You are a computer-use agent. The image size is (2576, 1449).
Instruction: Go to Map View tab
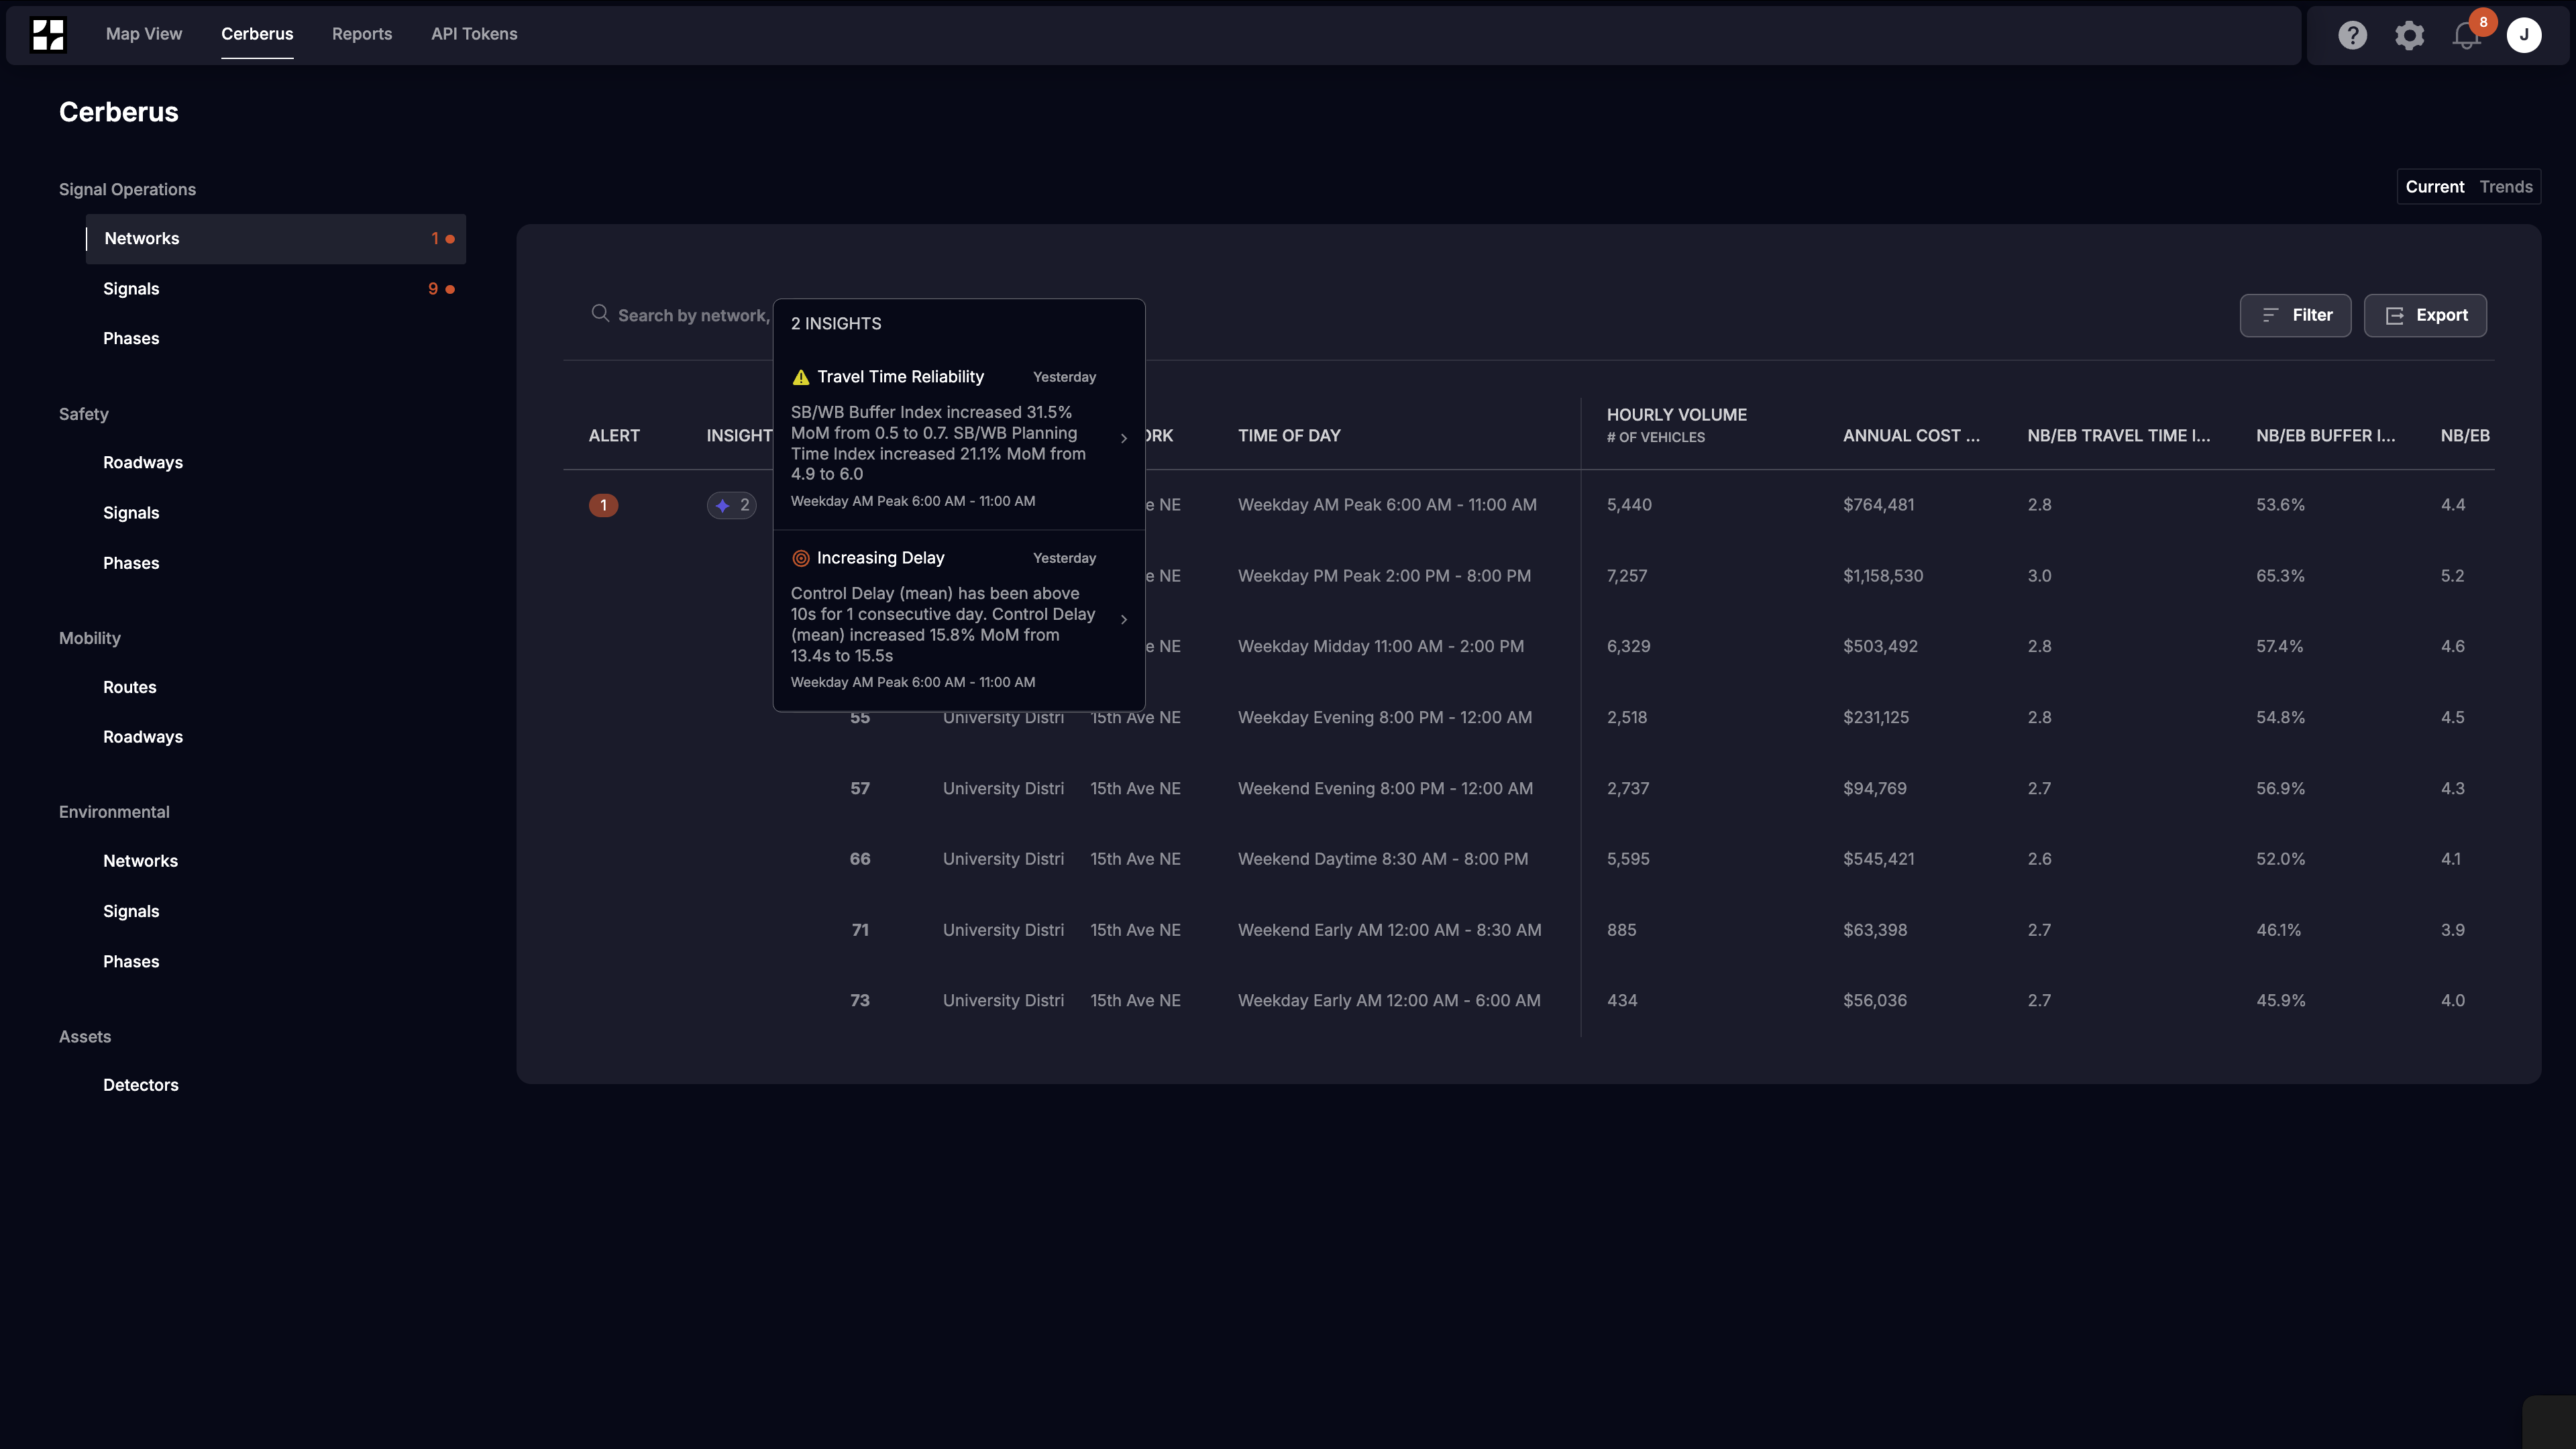pyautogui.click(x=144, y=34)
